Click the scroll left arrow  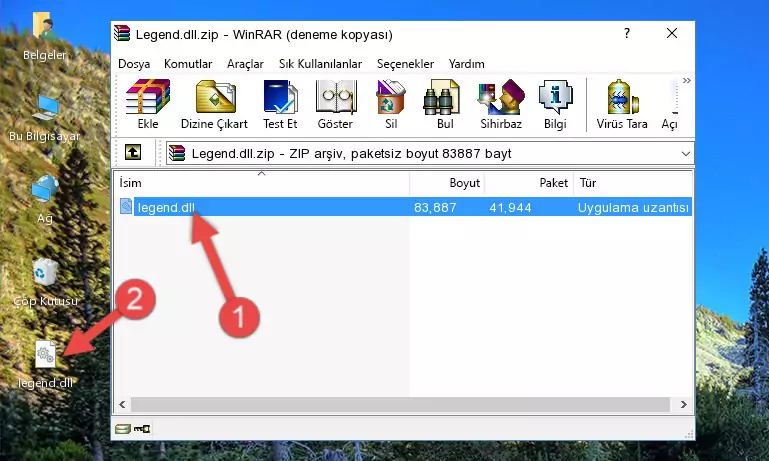click(122, 405)
